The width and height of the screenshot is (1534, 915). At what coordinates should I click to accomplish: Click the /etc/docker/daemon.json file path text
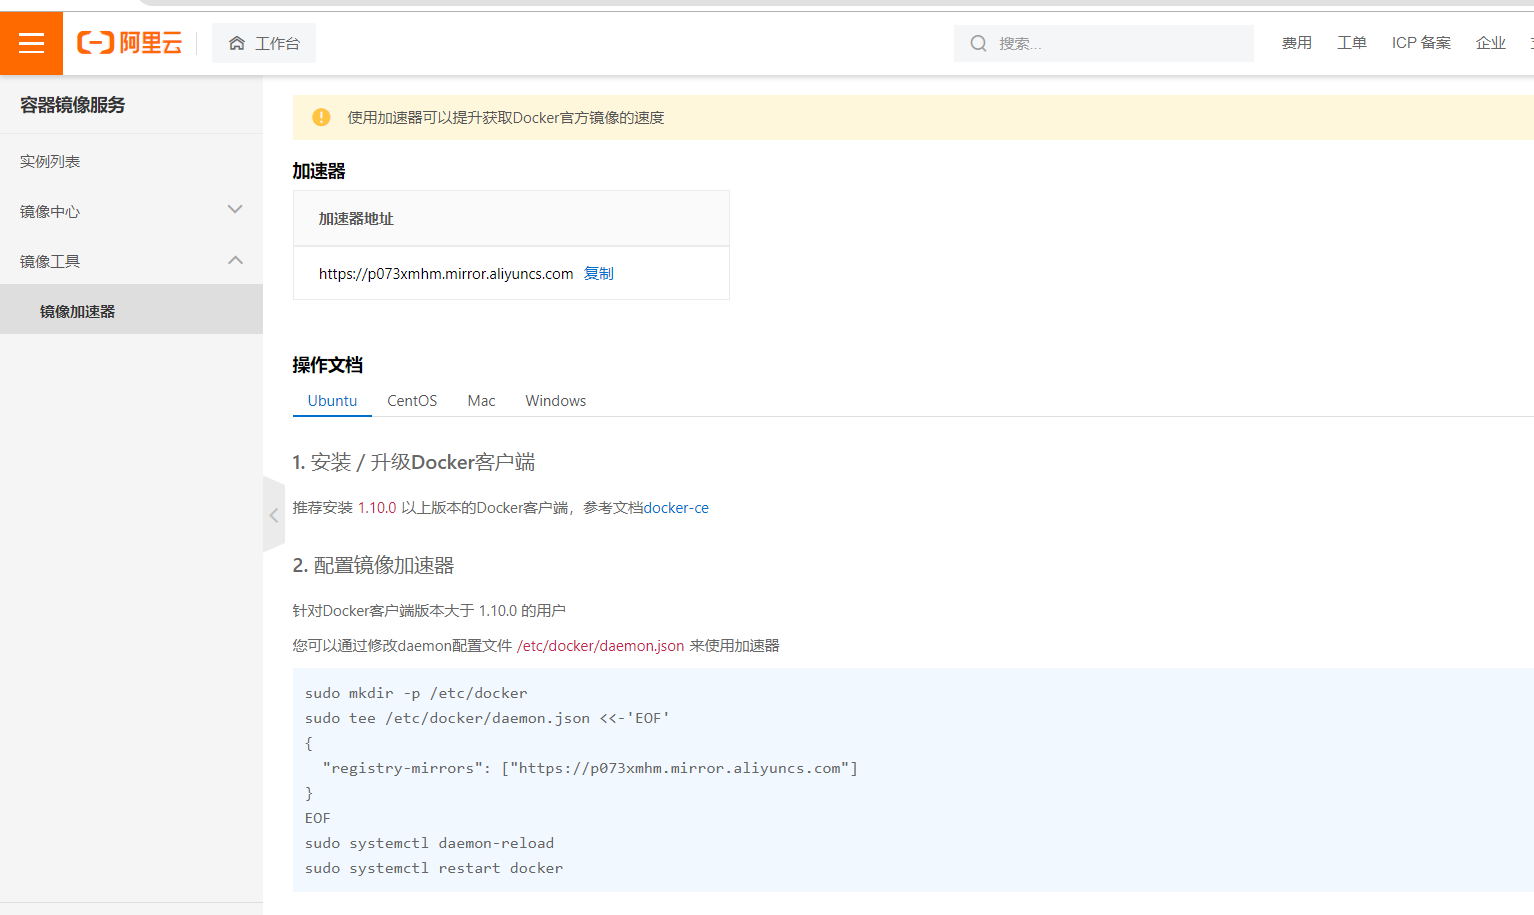[x=600, y=645]
